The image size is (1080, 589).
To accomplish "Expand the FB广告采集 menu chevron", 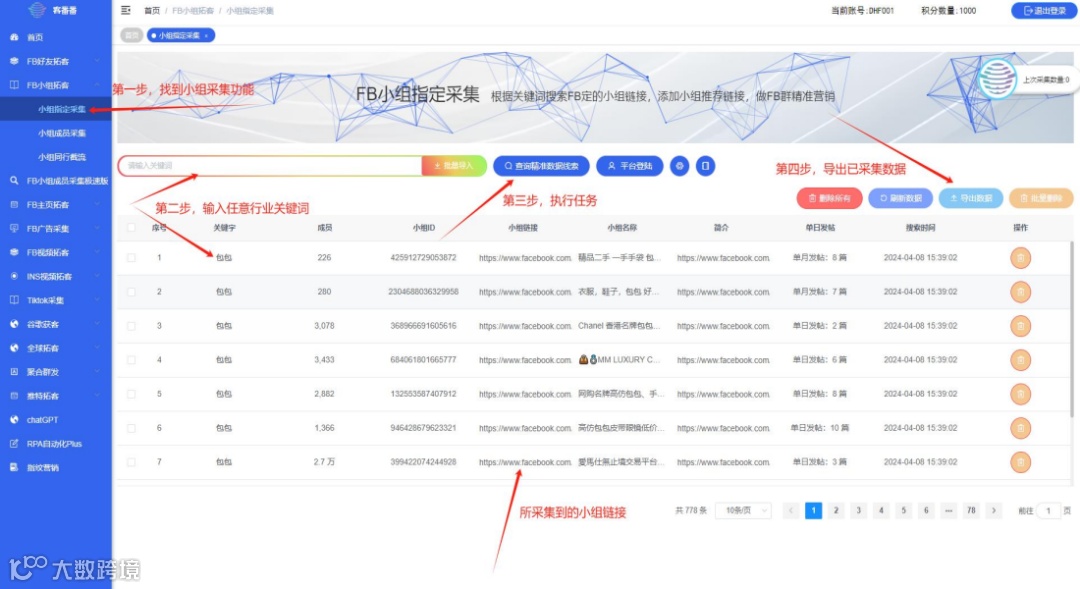I will [x=97, y=229].
